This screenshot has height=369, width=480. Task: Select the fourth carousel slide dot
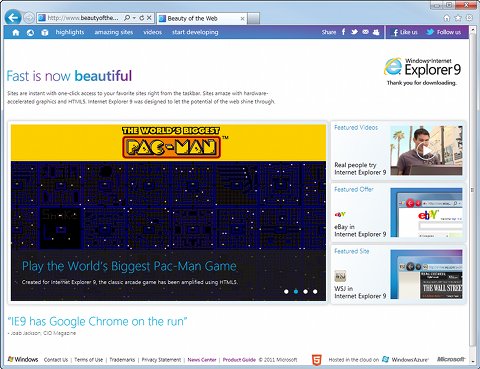pos(315,292)
